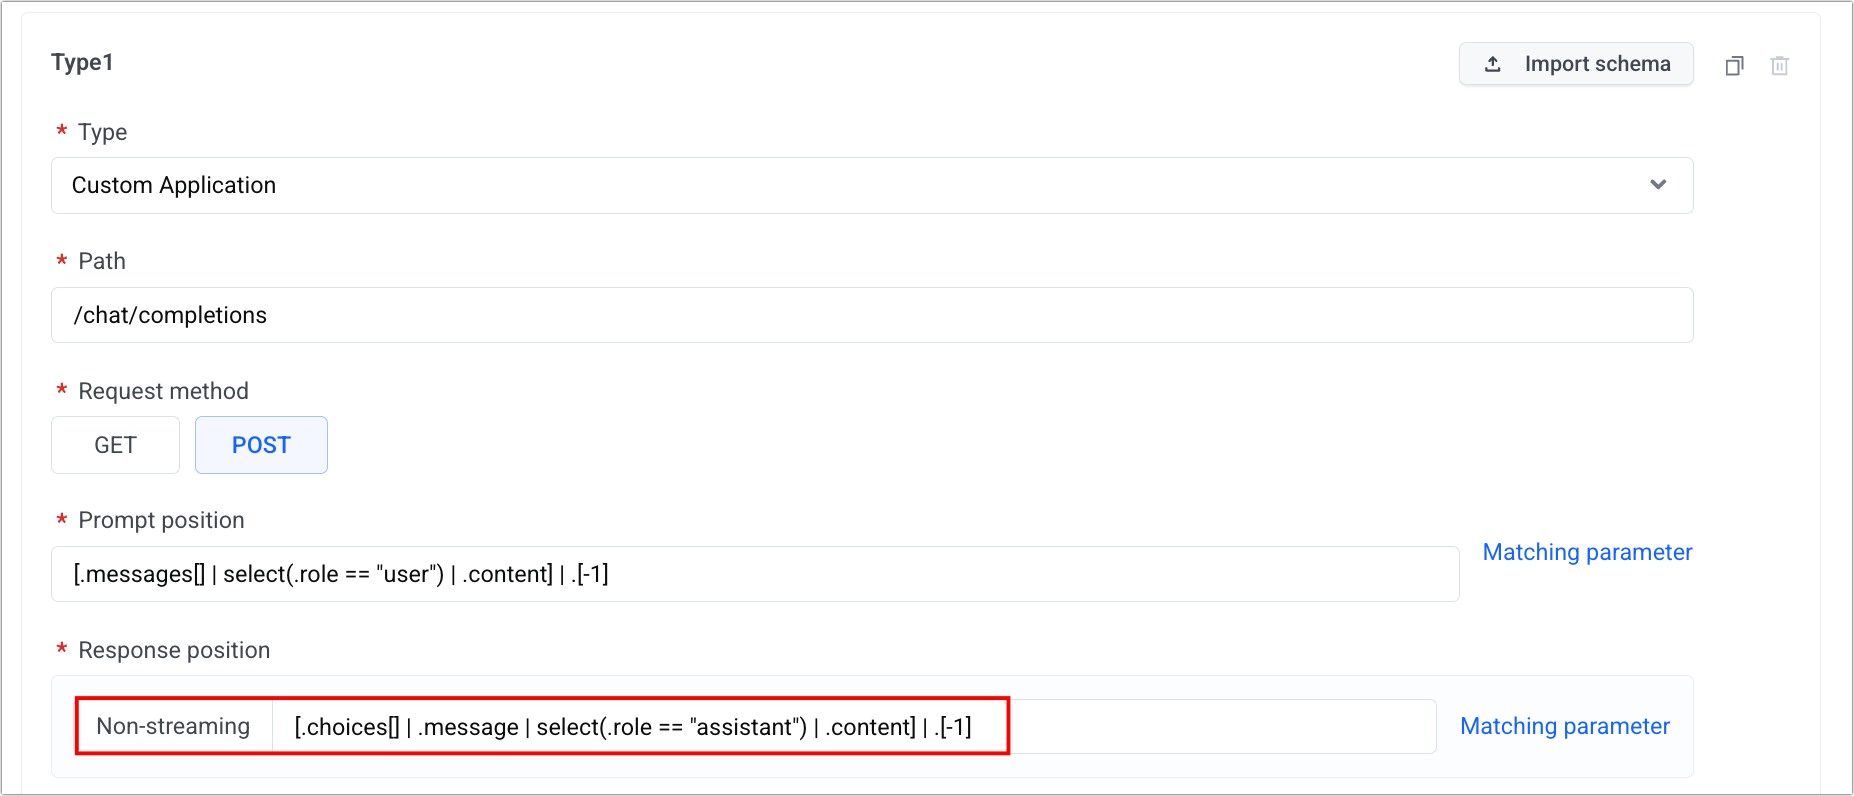Expand the Type dropdown chevron arrow

1658,185
